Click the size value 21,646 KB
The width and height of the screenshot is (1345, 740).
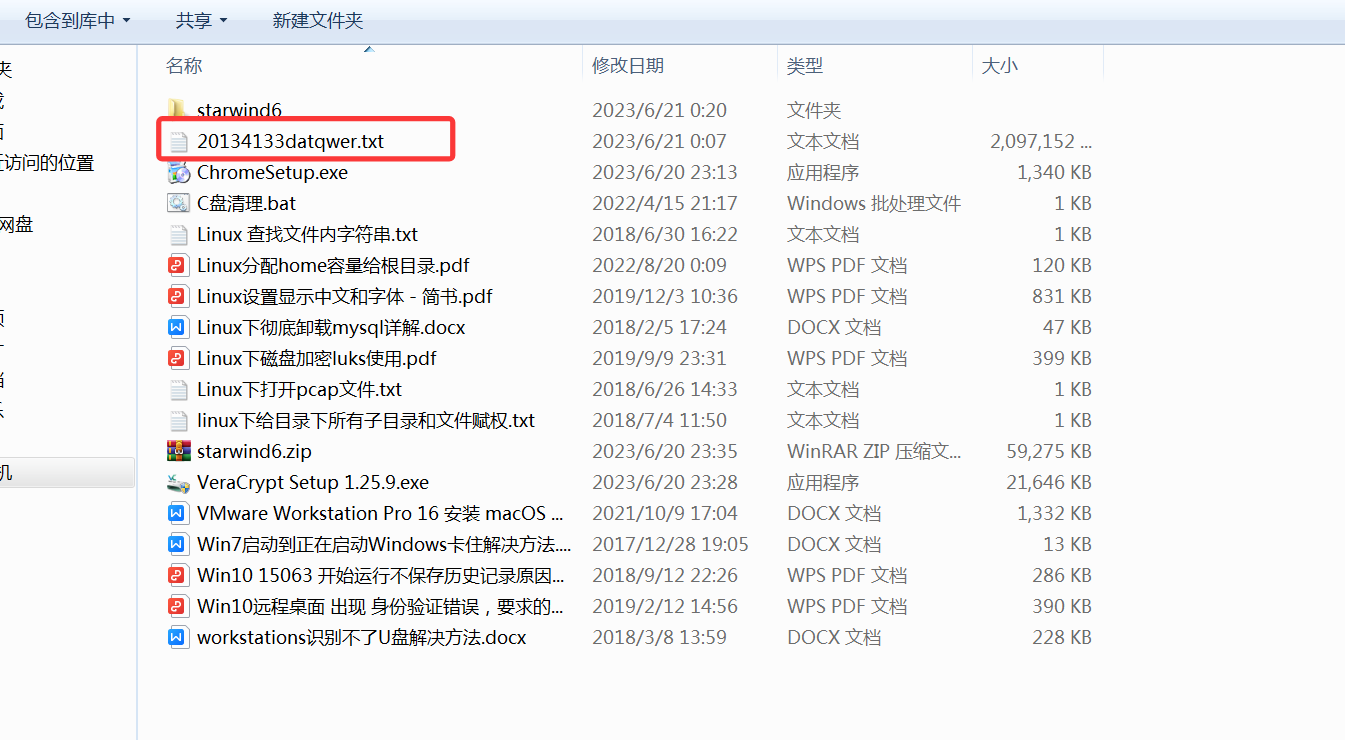tap(1049, 482)
